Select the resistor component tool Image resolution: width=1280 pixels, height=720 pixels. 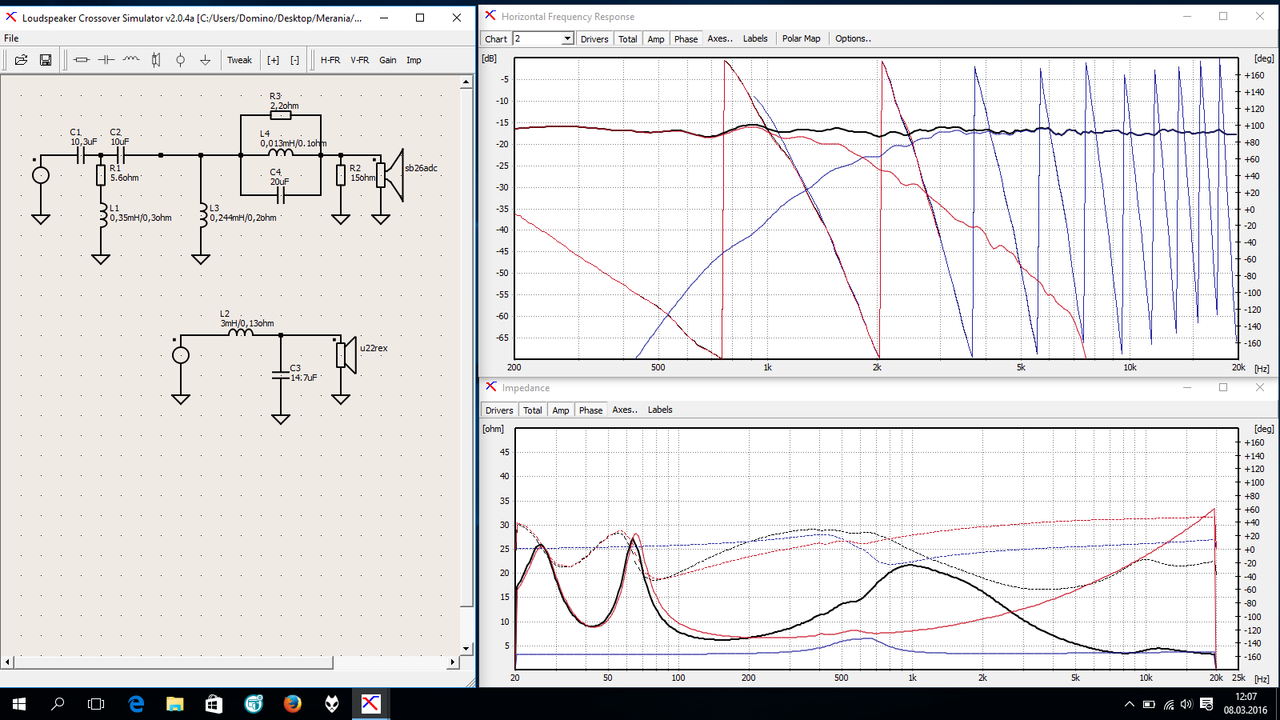[82, 60]
